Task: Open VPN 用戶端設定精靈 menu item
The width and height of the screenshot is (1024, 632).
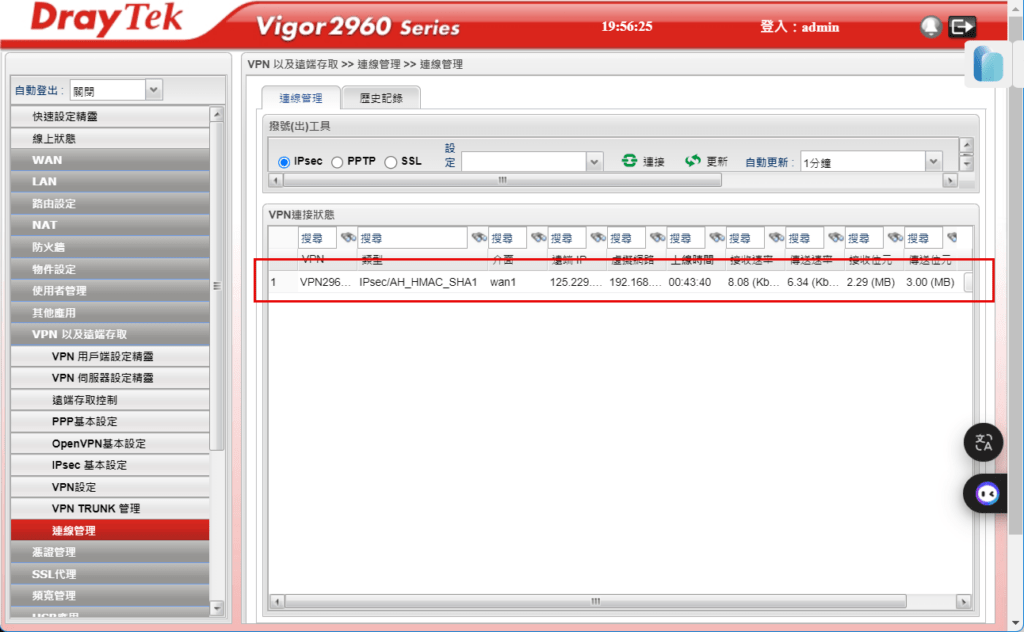Action: tap(110, 356)
